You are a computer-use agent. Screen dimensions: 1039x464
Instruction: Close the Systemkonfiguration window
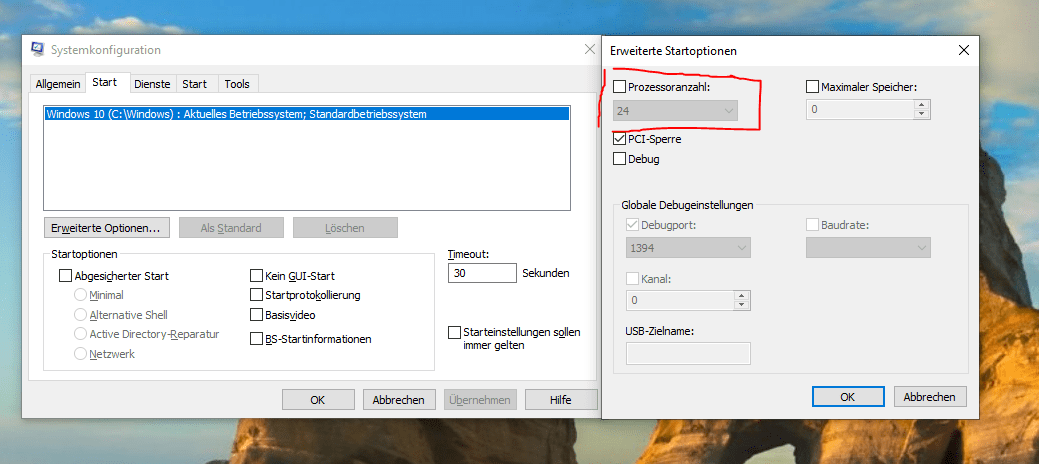pos(589,49)
